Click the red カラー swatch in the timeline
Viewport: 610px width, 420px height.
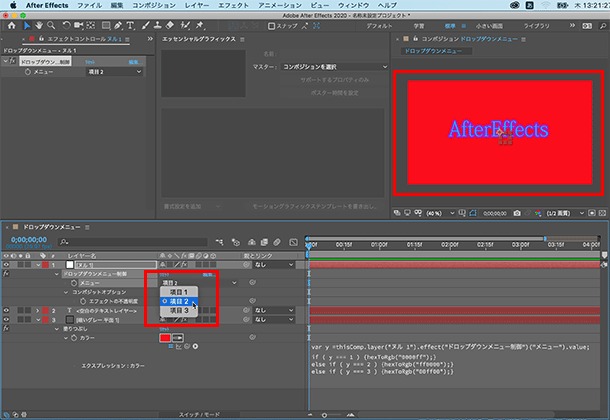coord(165,338)
